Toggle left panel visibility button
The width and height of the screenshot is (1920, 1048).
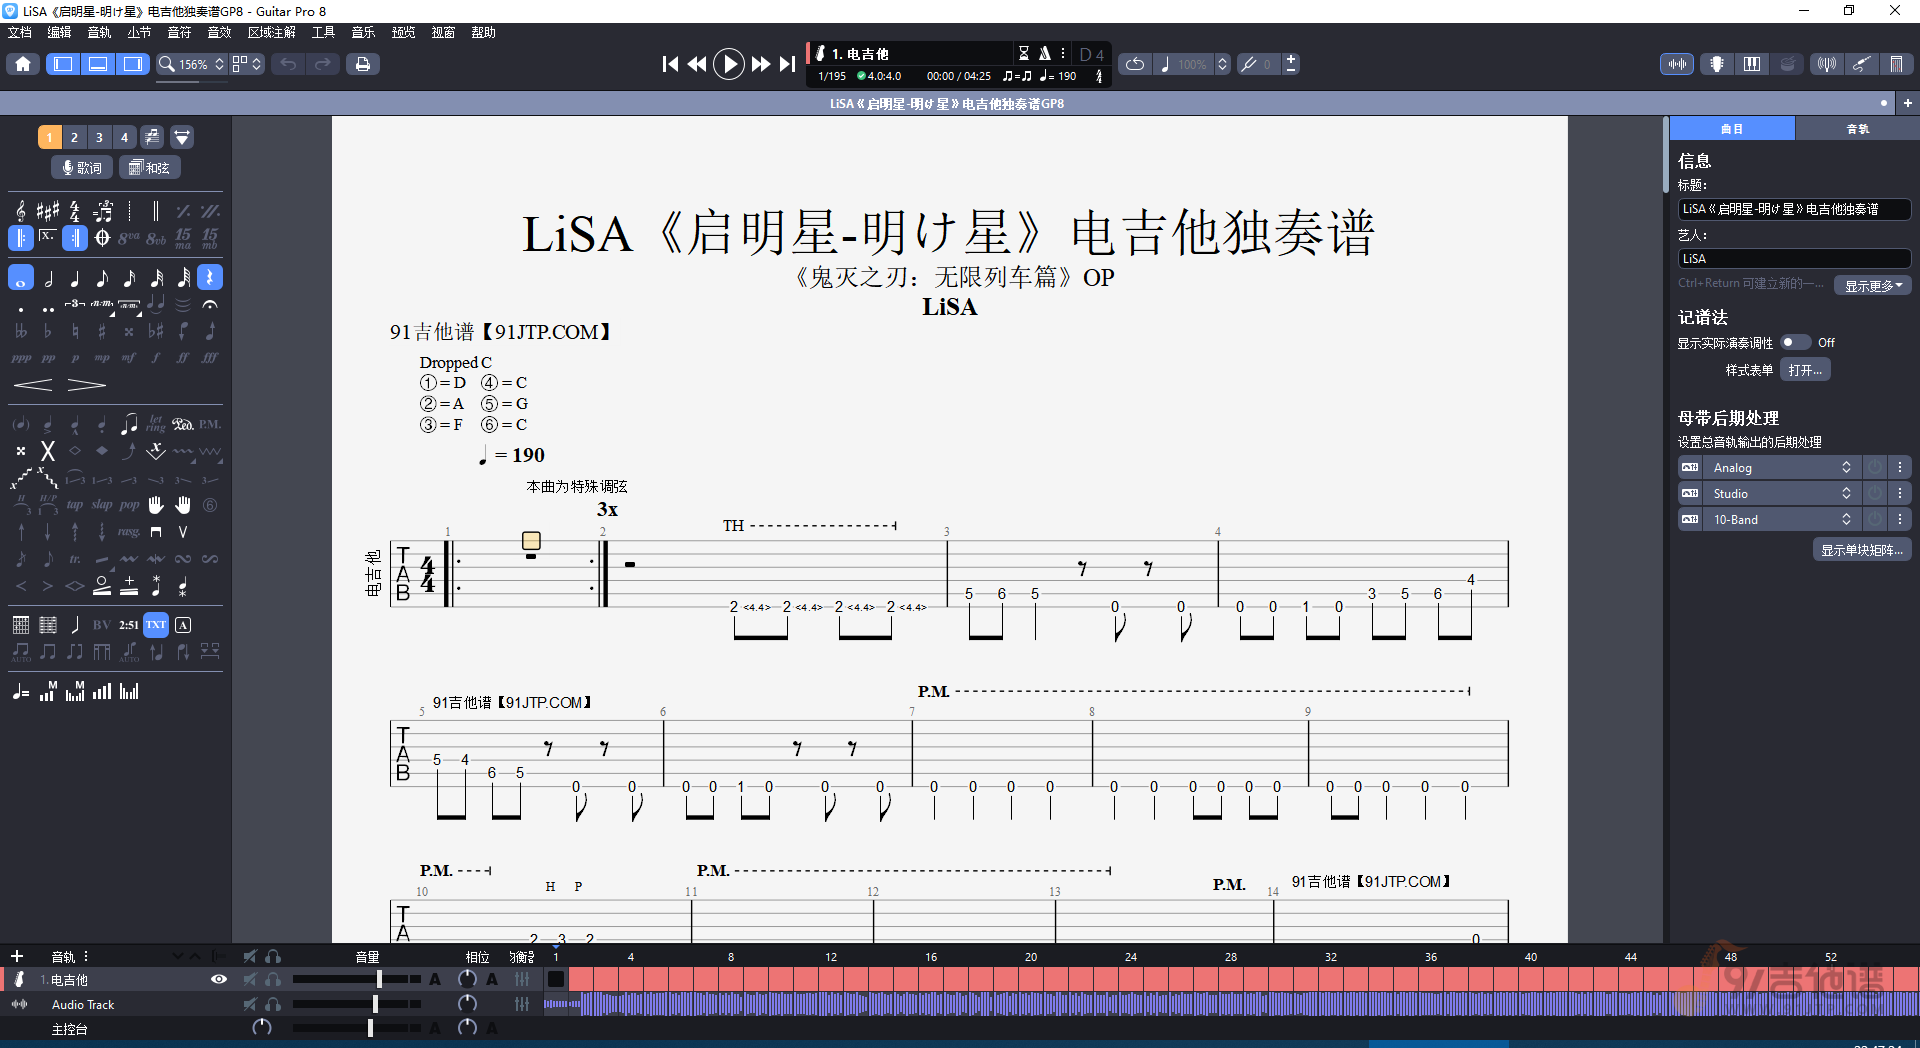coord(63,64)
